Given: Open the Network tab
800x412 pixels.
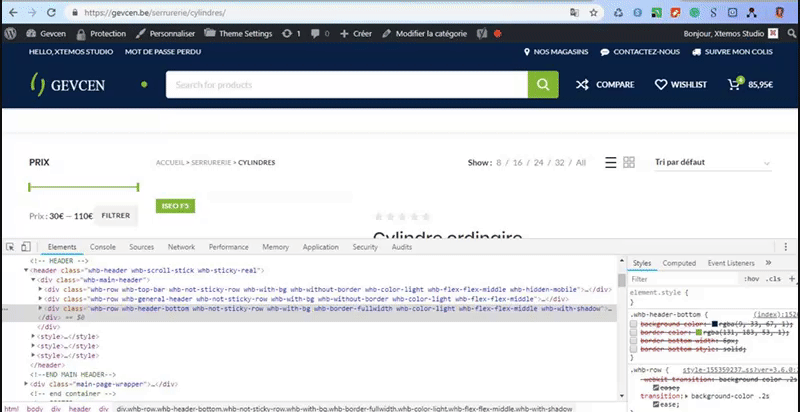Looking at the screenshot, I should [181, 247].
